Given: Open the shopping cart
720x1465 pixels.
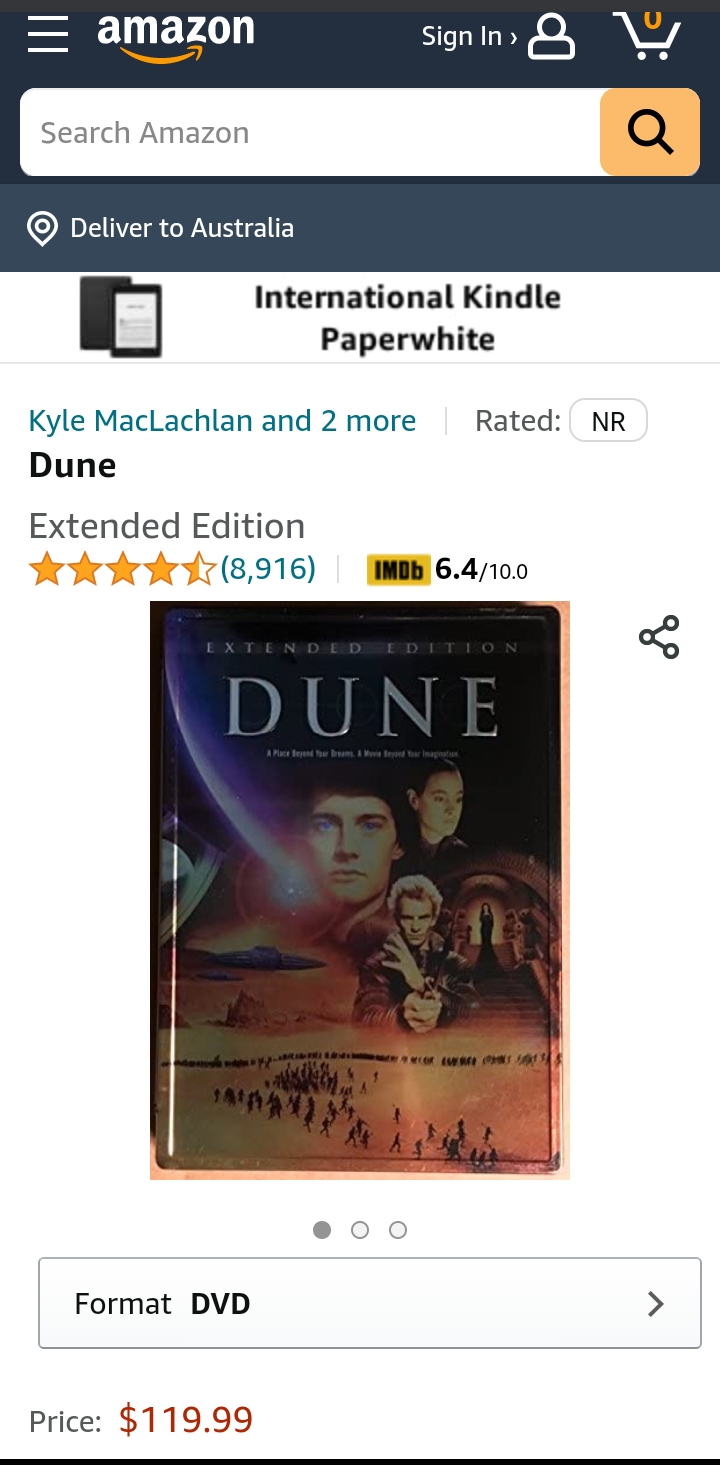Looking at the screenshot, I should 647,36.
